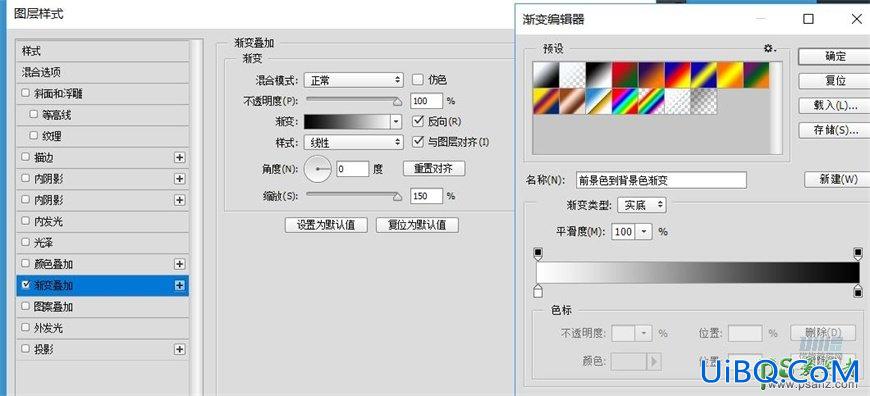870x396 pixels.
Task: Choose the solid rainbow spectrum preset
Action: click(x=625, y=101)
